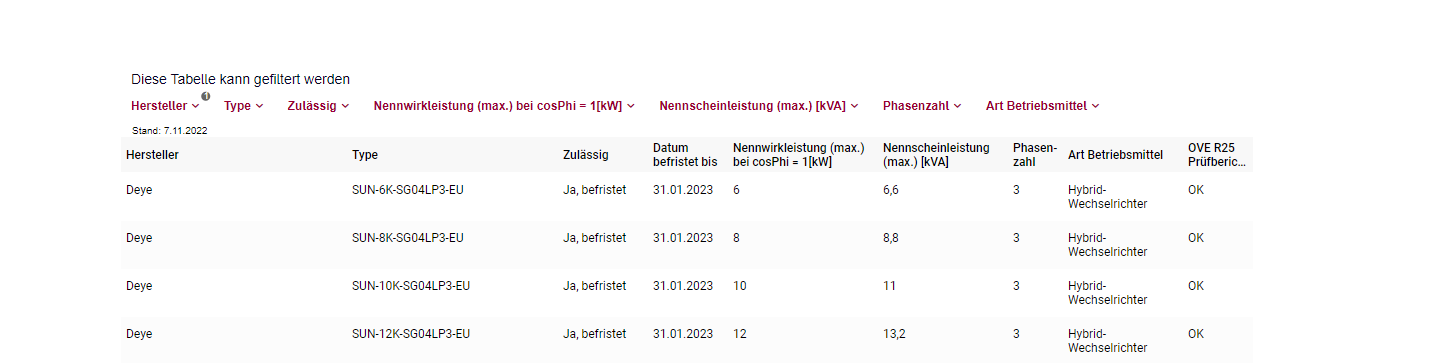
Task: Click chevron arrow next to Zulässig filter
Action: pos(345,106)
